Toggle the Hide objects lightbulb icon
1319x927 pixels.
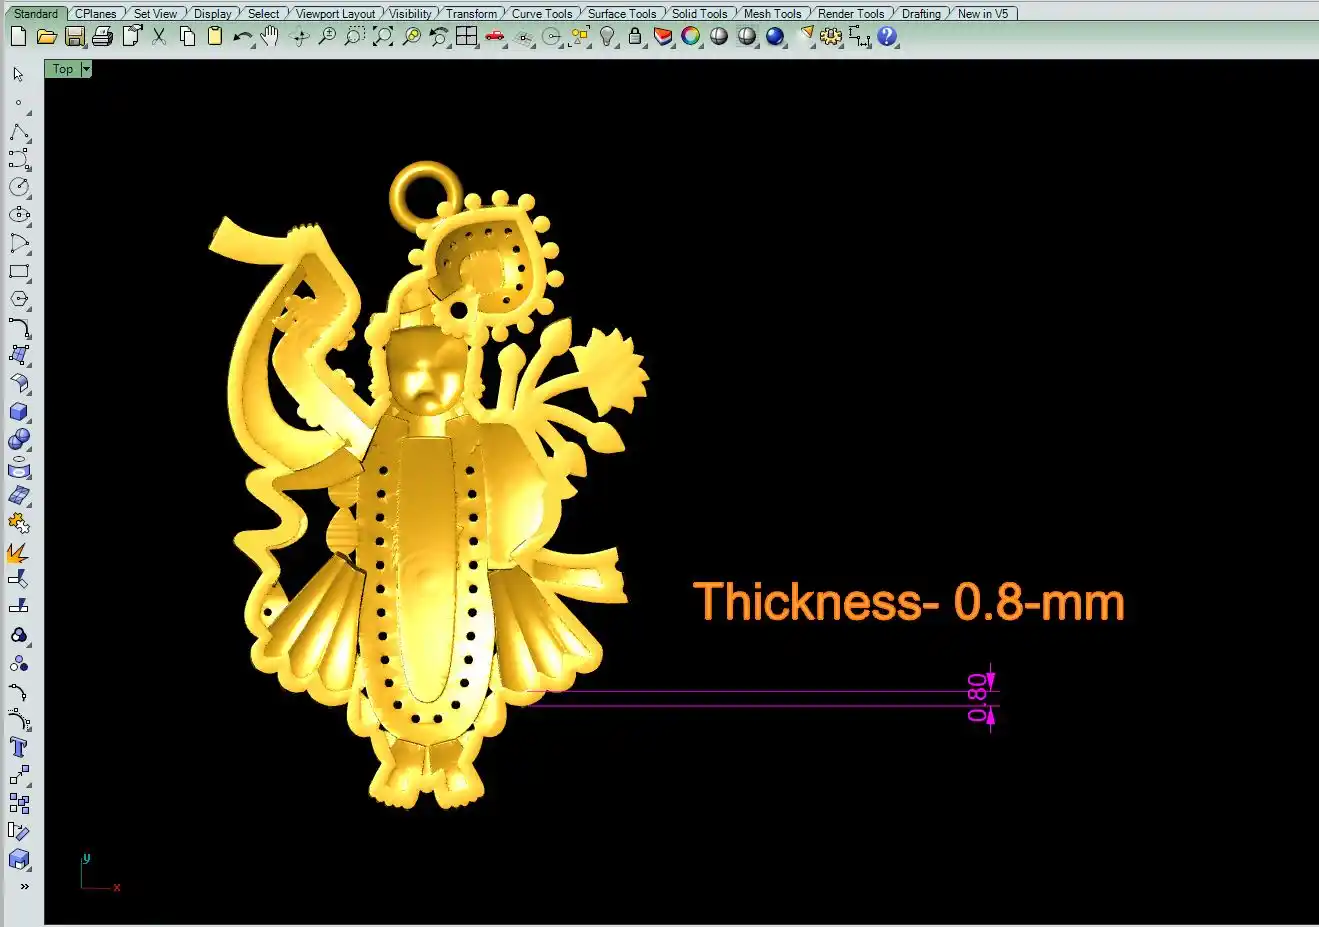(607, 37)
